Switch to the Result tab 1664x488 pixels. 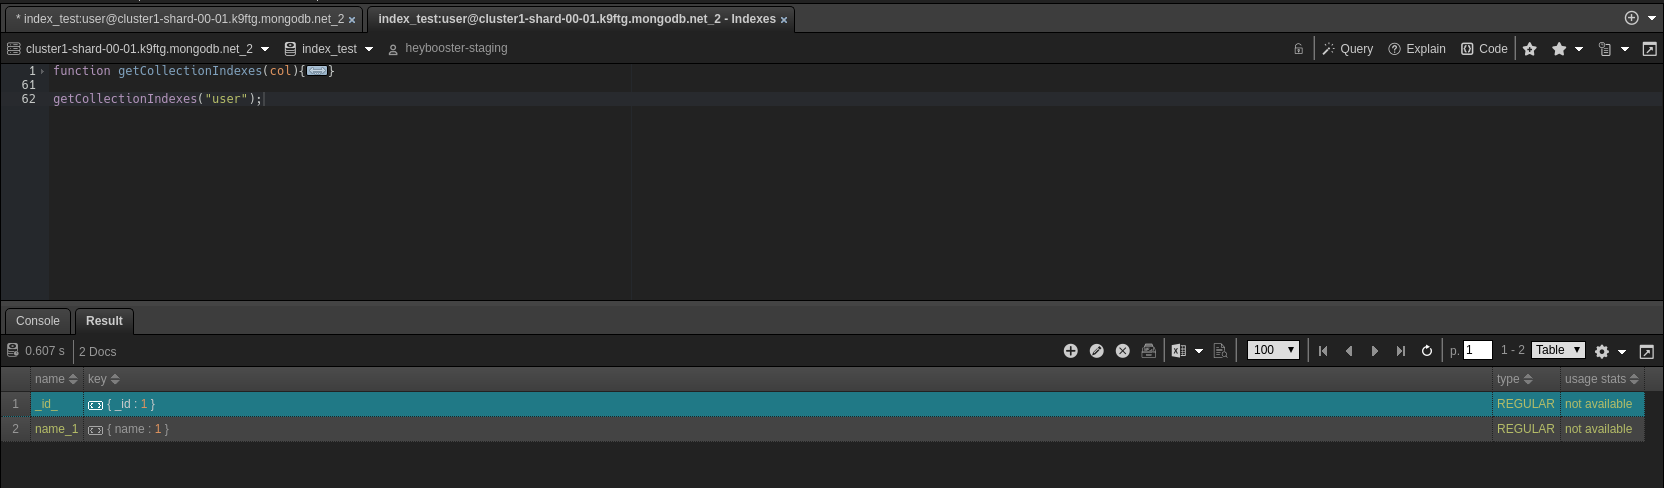104,321
